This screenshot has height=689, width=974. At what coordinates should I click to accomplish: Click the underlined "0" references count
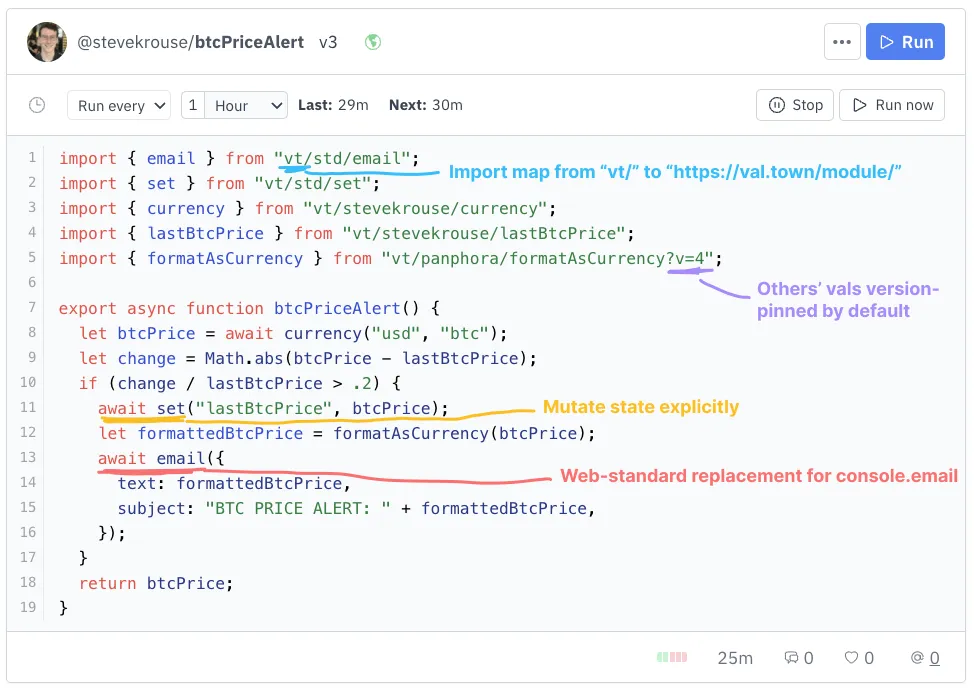pos(932,657)
